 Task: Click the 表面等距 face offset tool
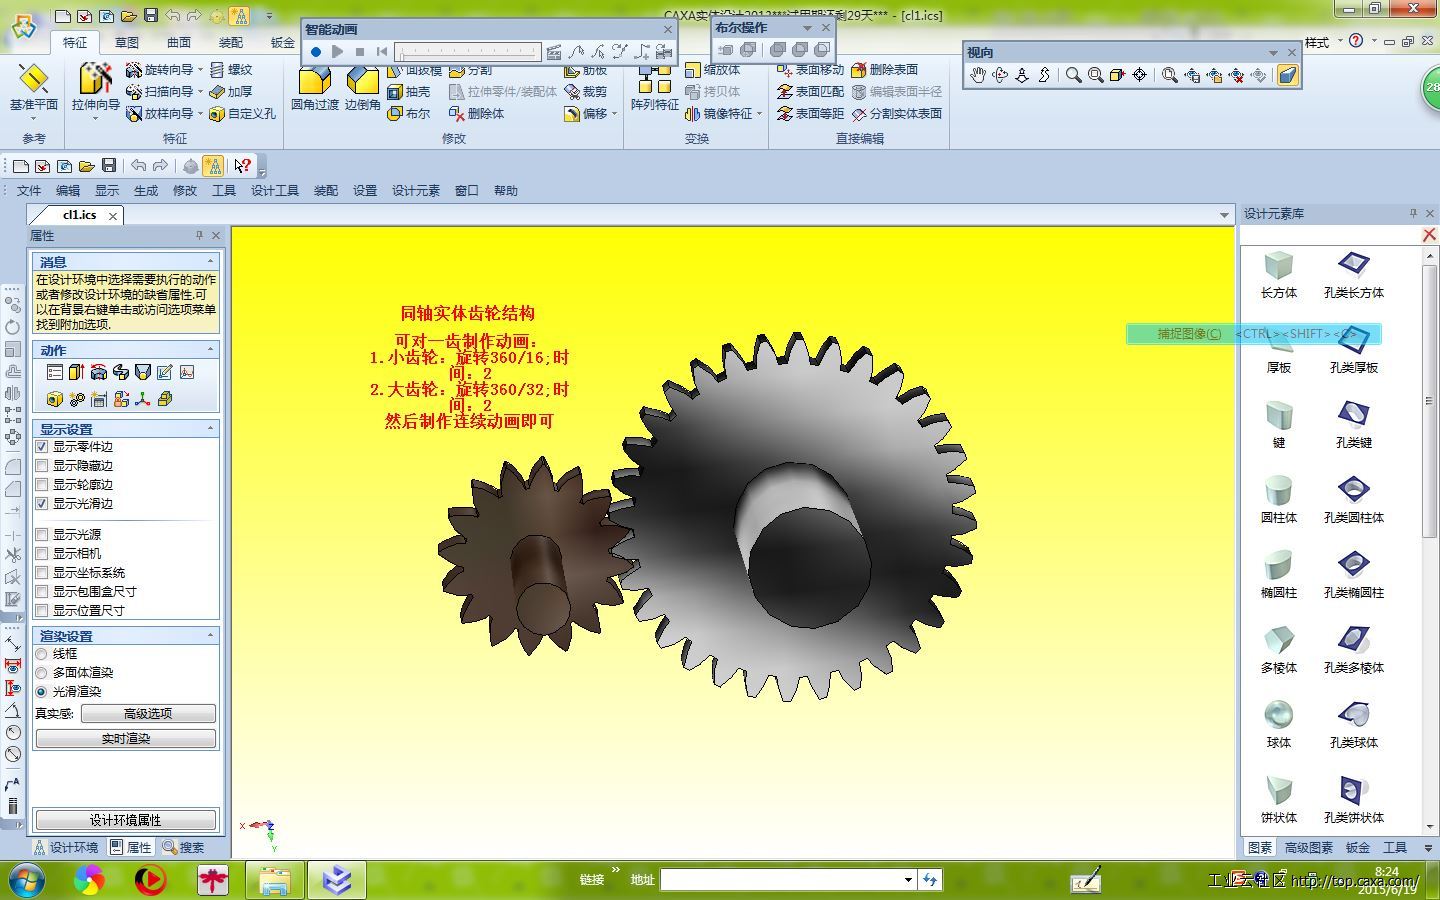click(811, 113)
